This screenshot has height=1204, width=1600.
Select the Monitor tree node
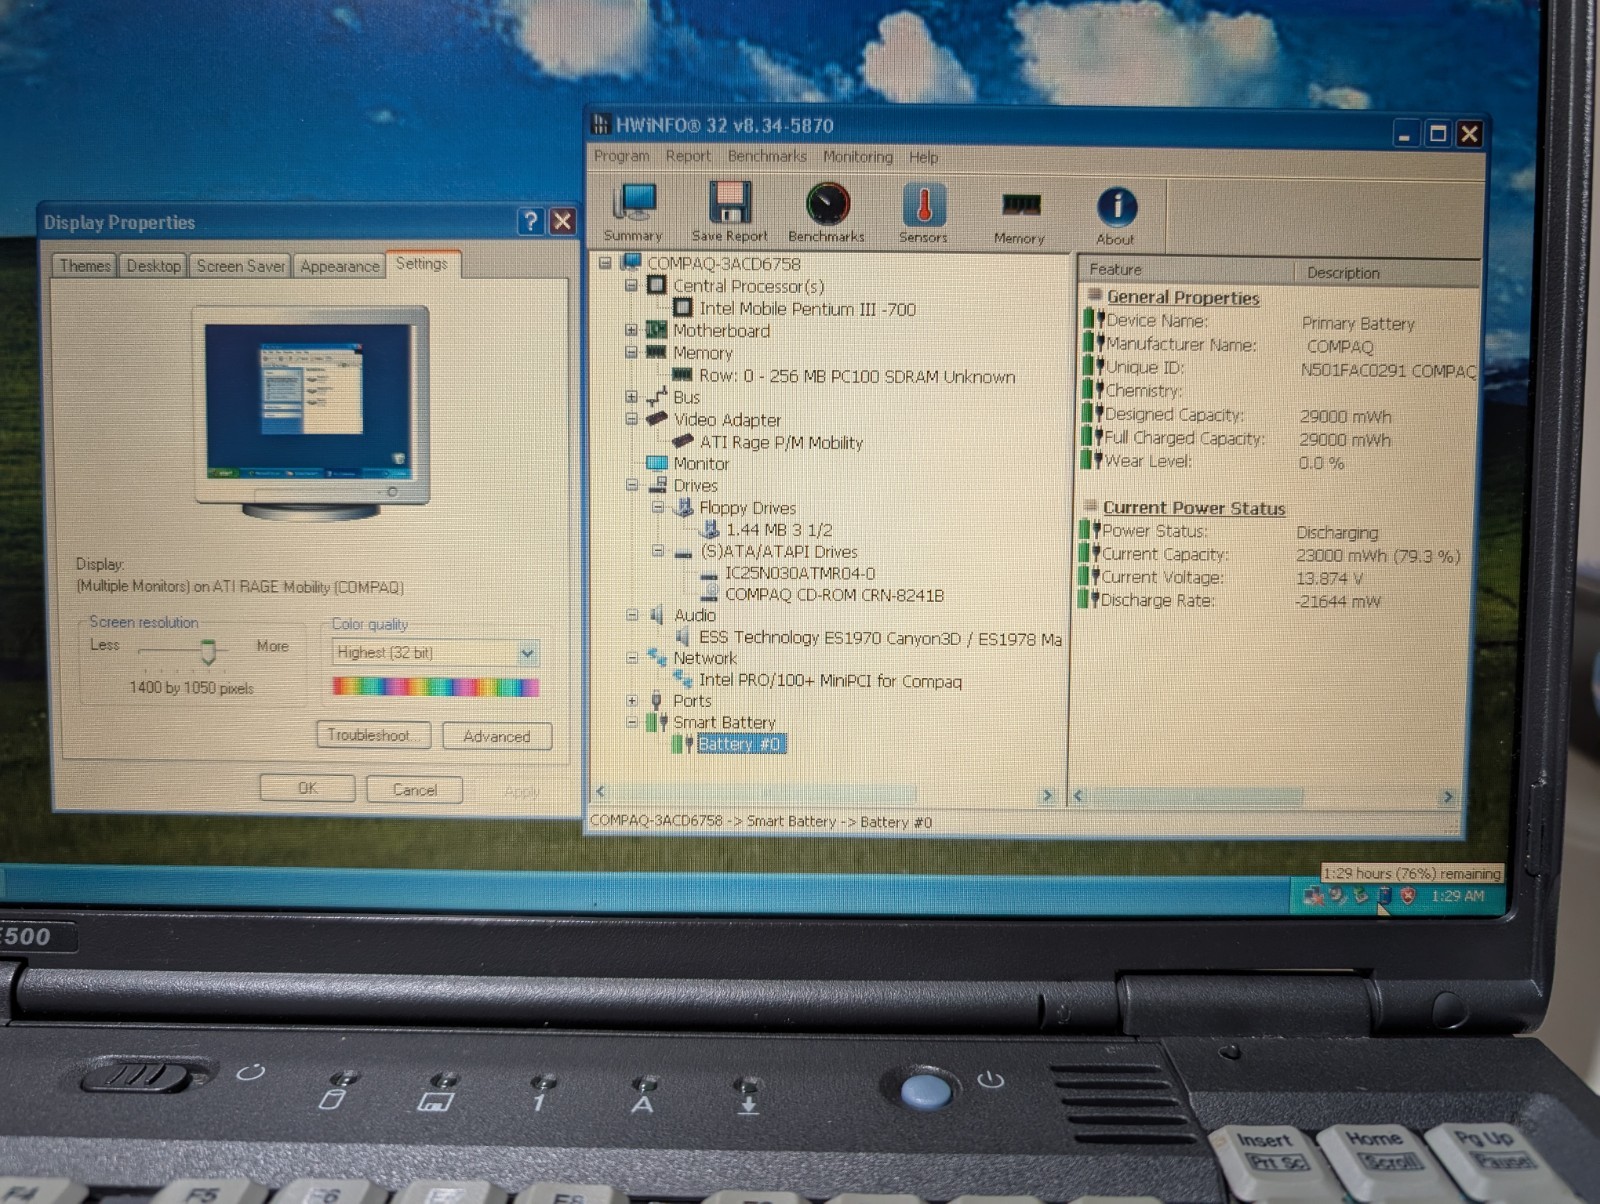701,464
